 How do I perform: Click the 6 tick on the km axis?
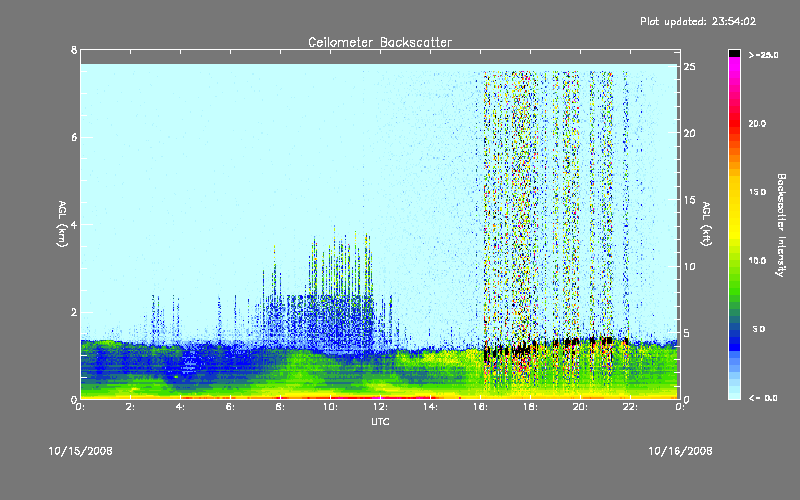click(x=74, y=137)
